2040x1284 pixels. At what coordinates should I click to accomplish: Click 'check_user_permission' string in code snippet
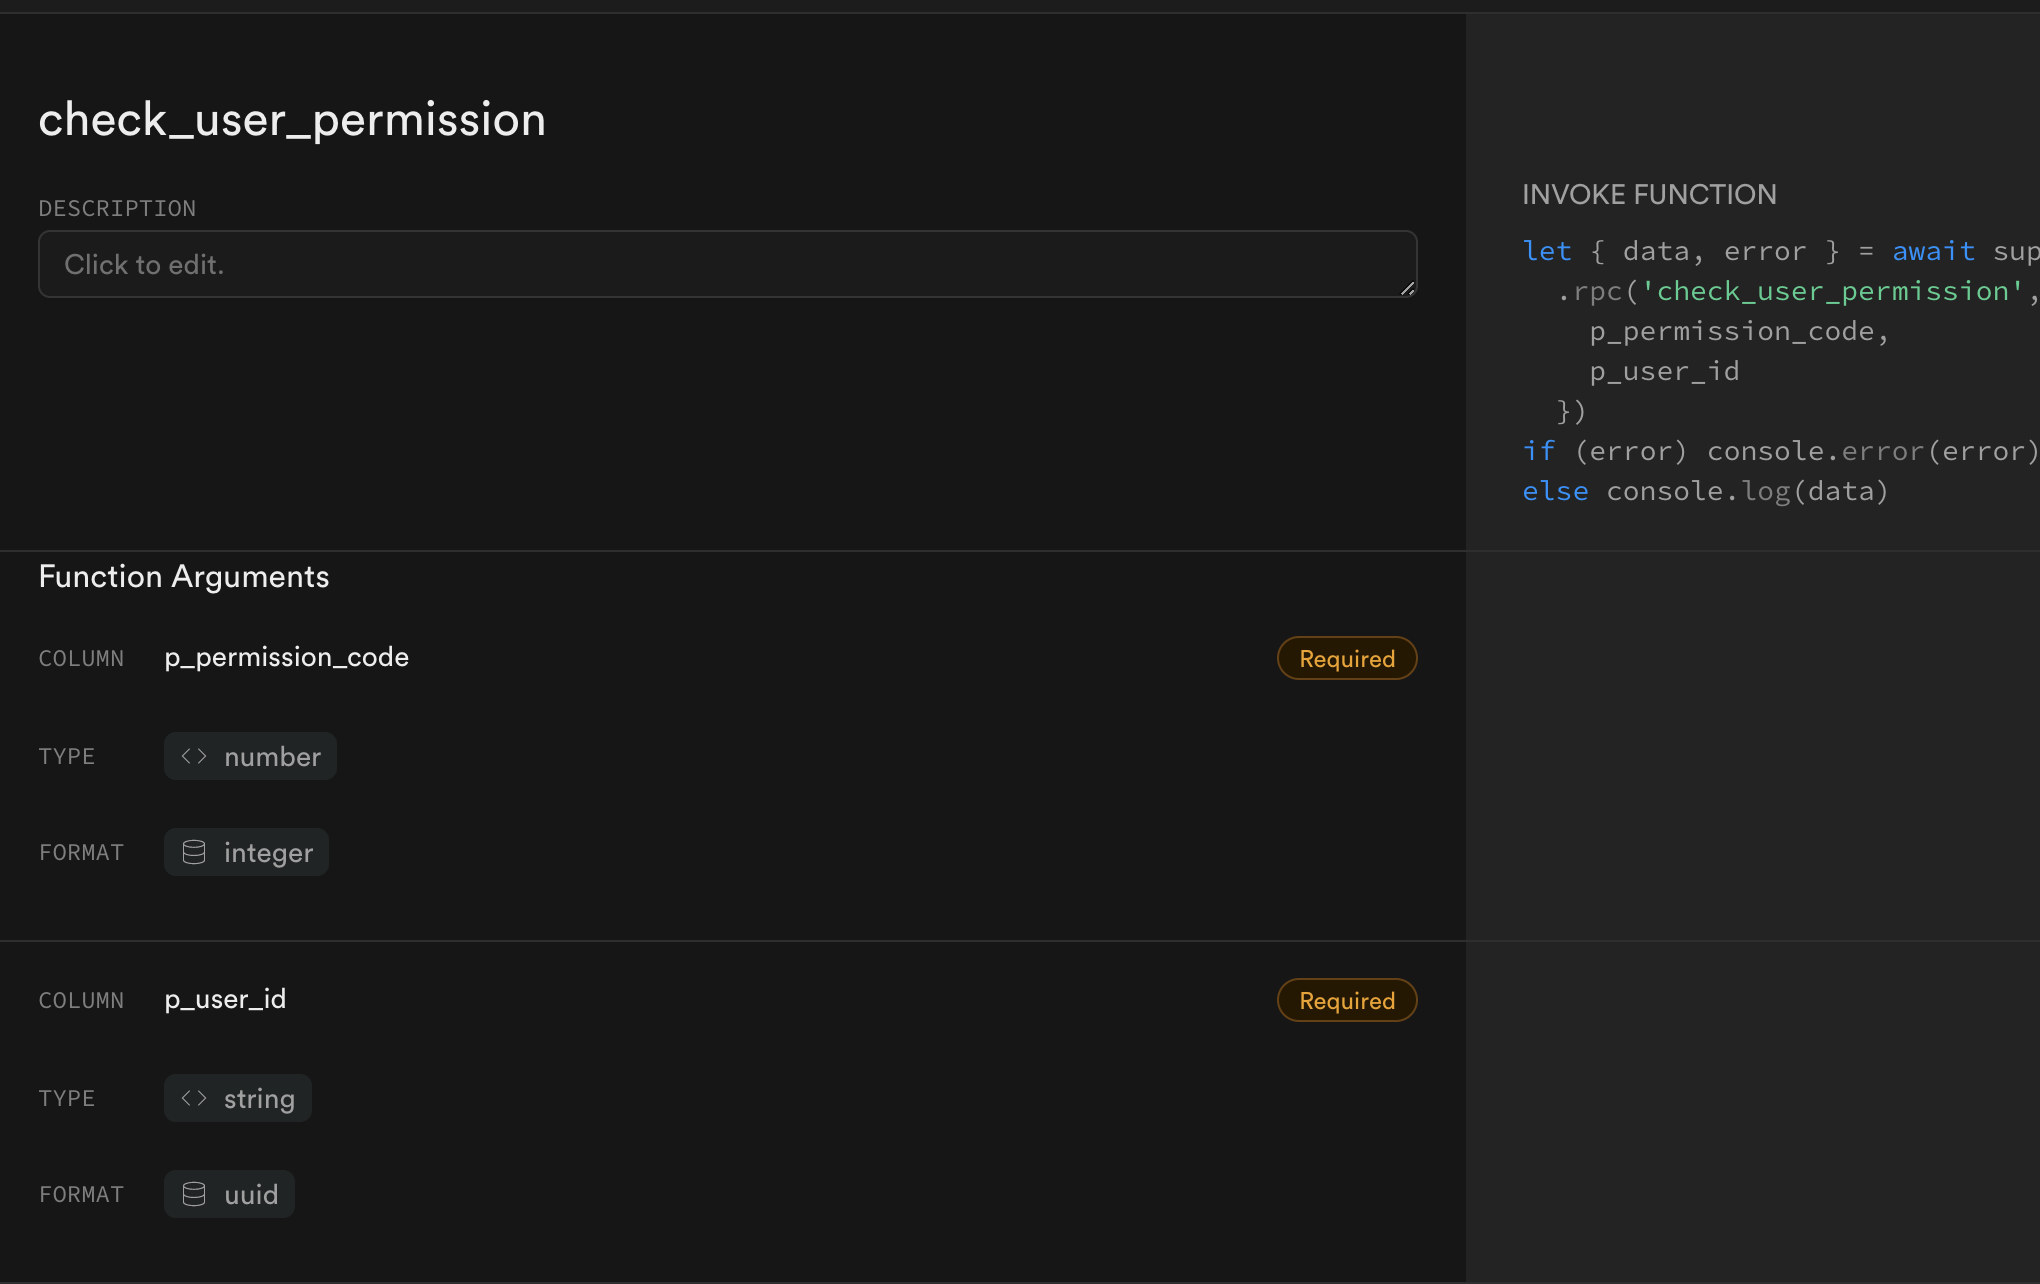point(1832,291)
